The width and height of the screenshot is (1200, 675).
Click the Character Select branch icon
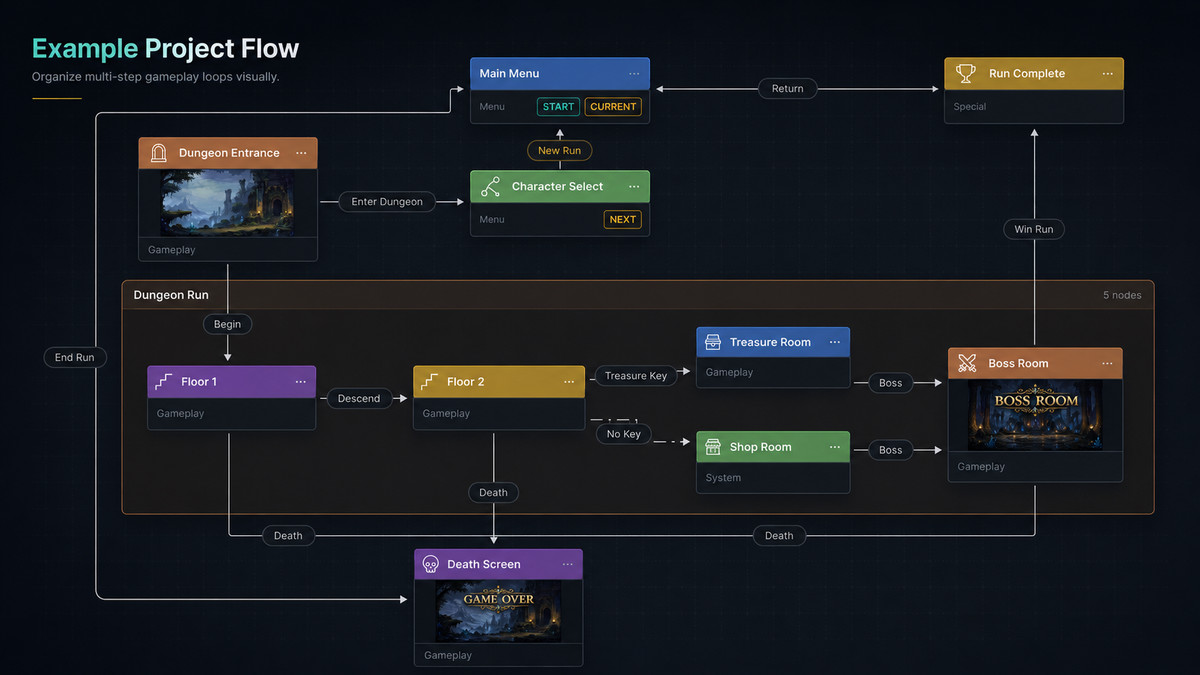490,186
